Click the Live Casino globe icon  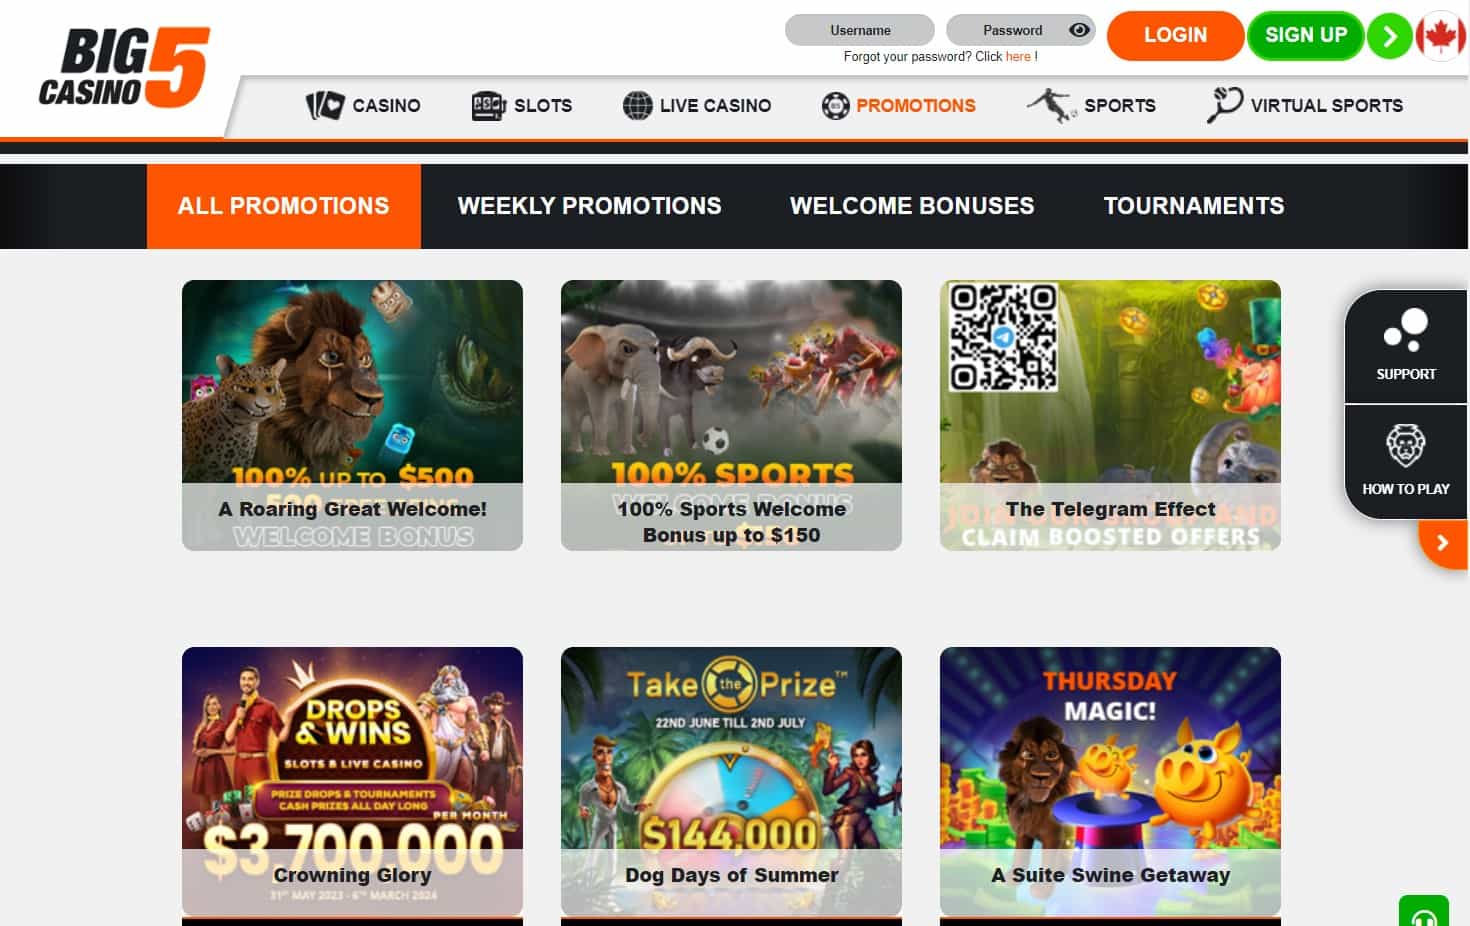pos(637,105)
